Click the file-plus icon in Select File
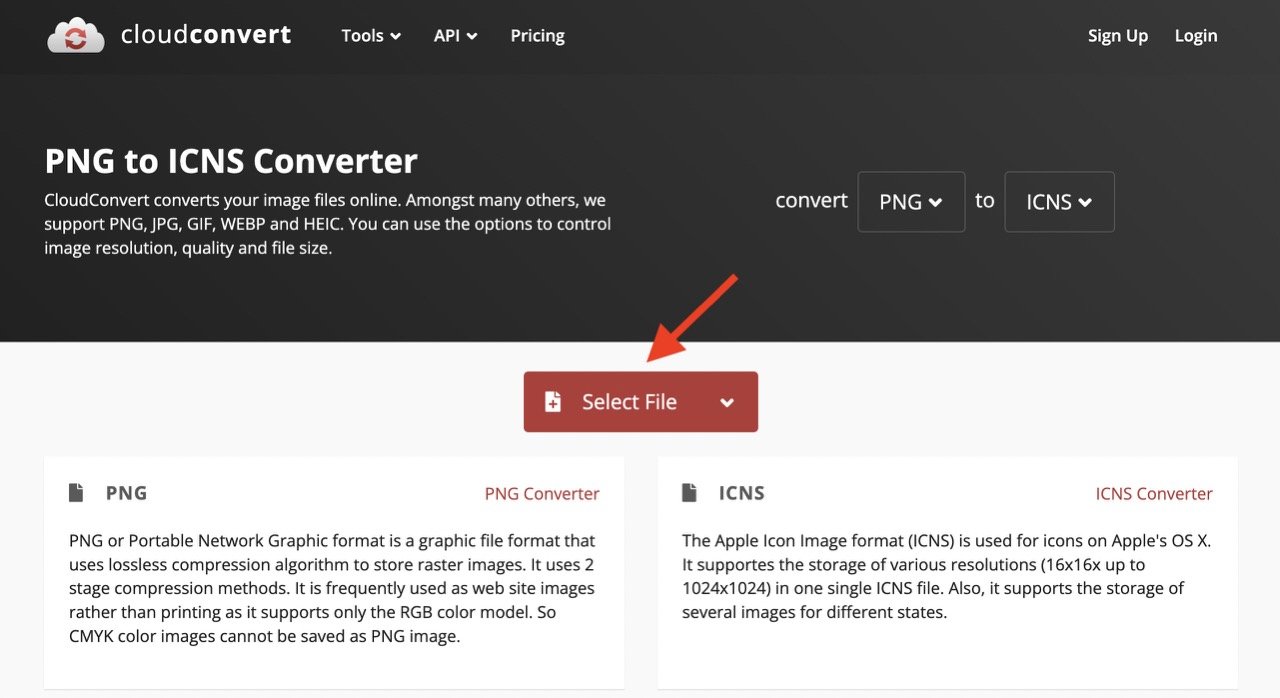 [x=552, y=402]
